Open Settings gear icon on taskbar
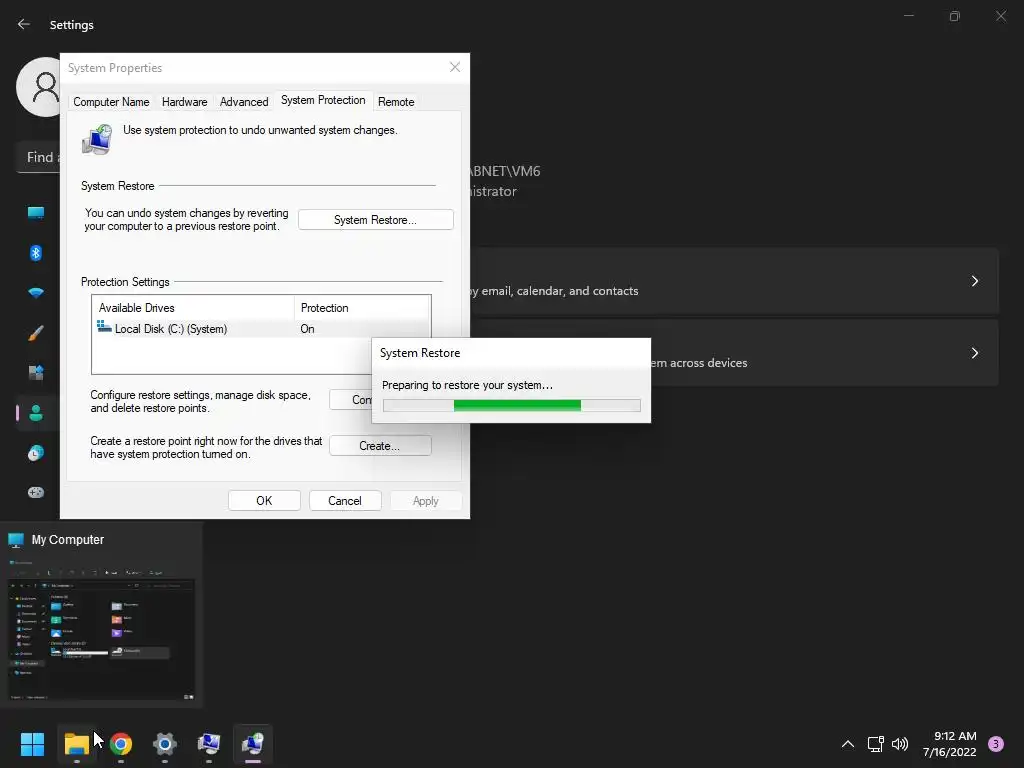1024x768 pixels. tap(165, 744)
